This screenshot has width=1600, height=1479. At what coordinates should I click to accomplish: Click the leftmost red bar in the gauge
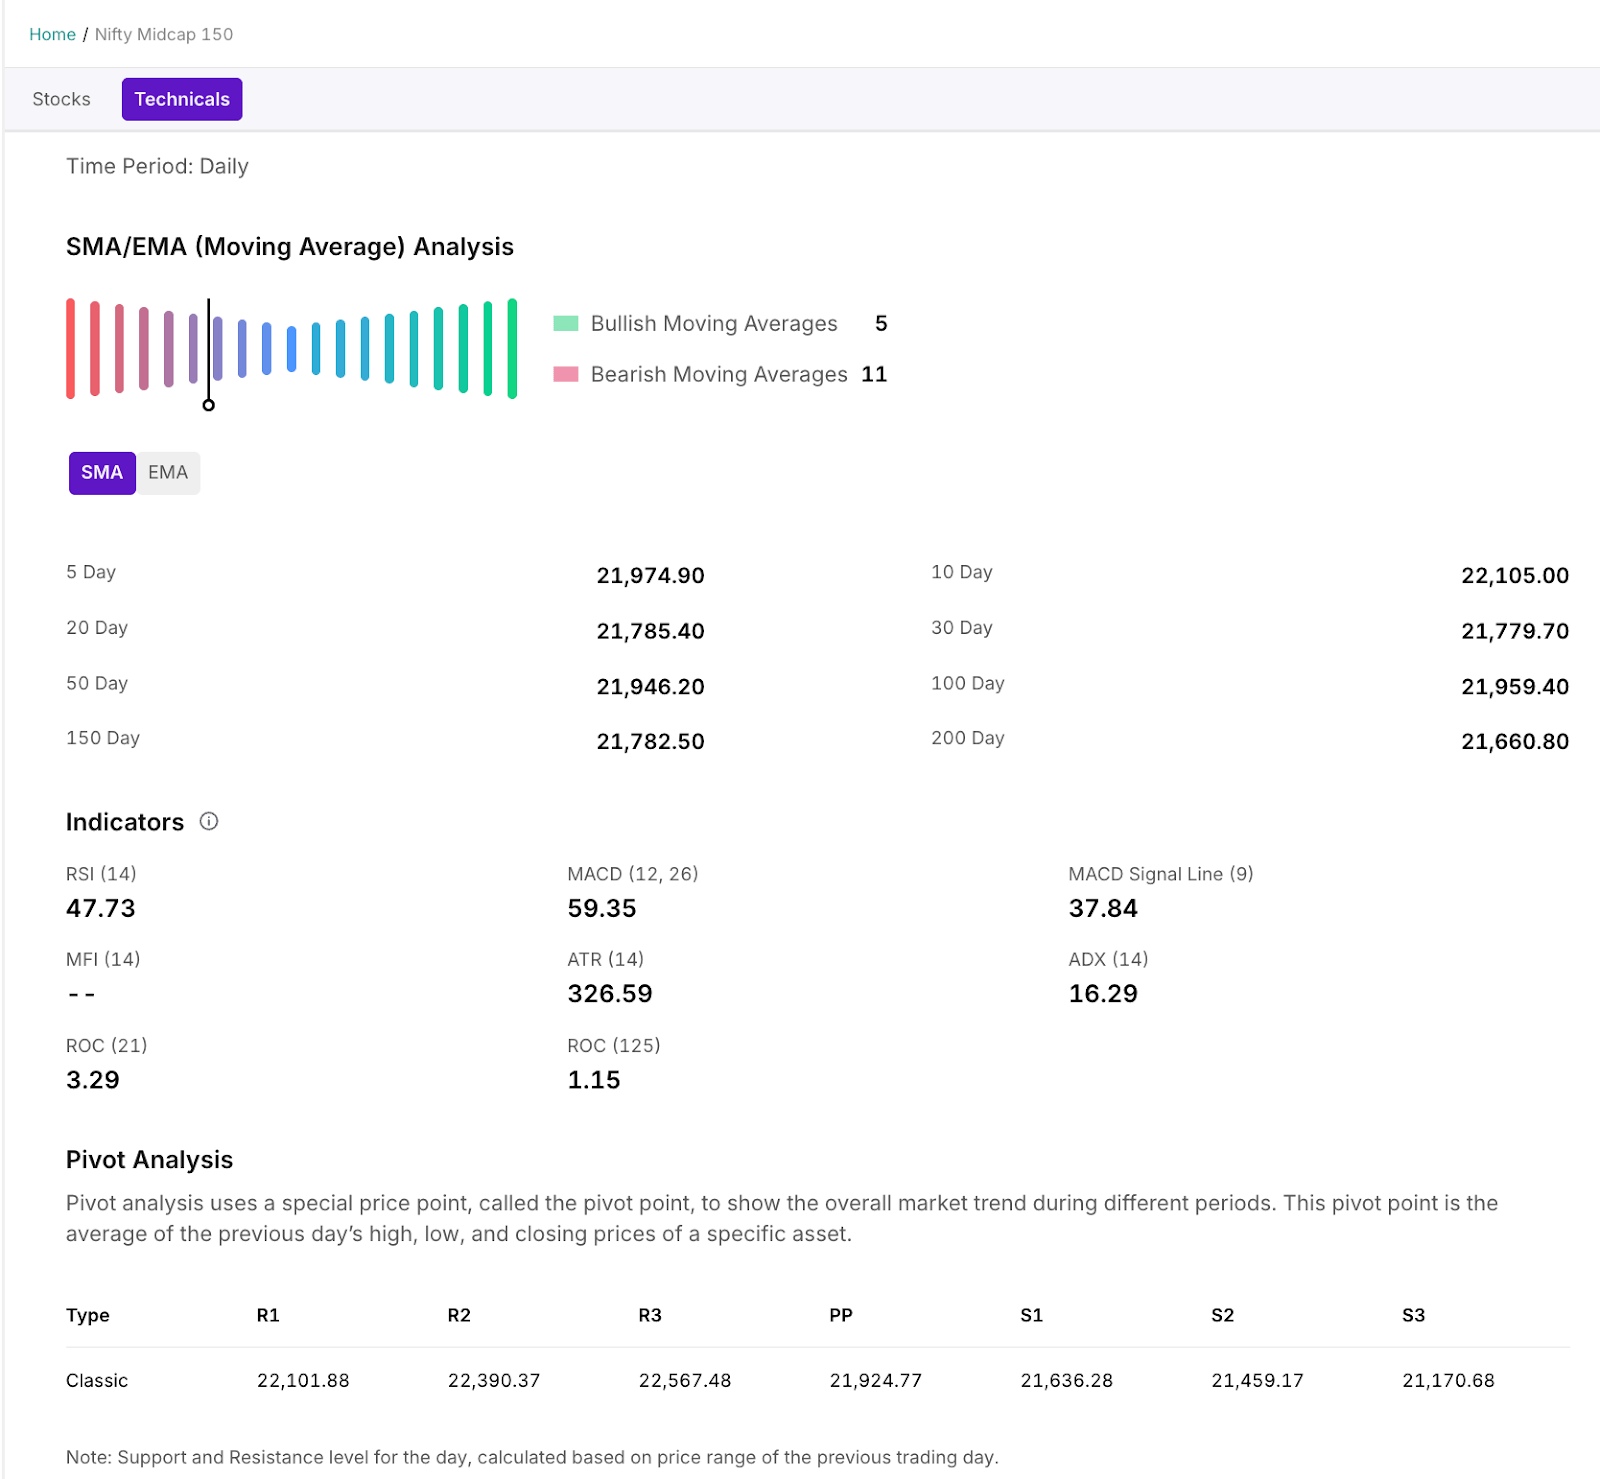coord(71,348)
